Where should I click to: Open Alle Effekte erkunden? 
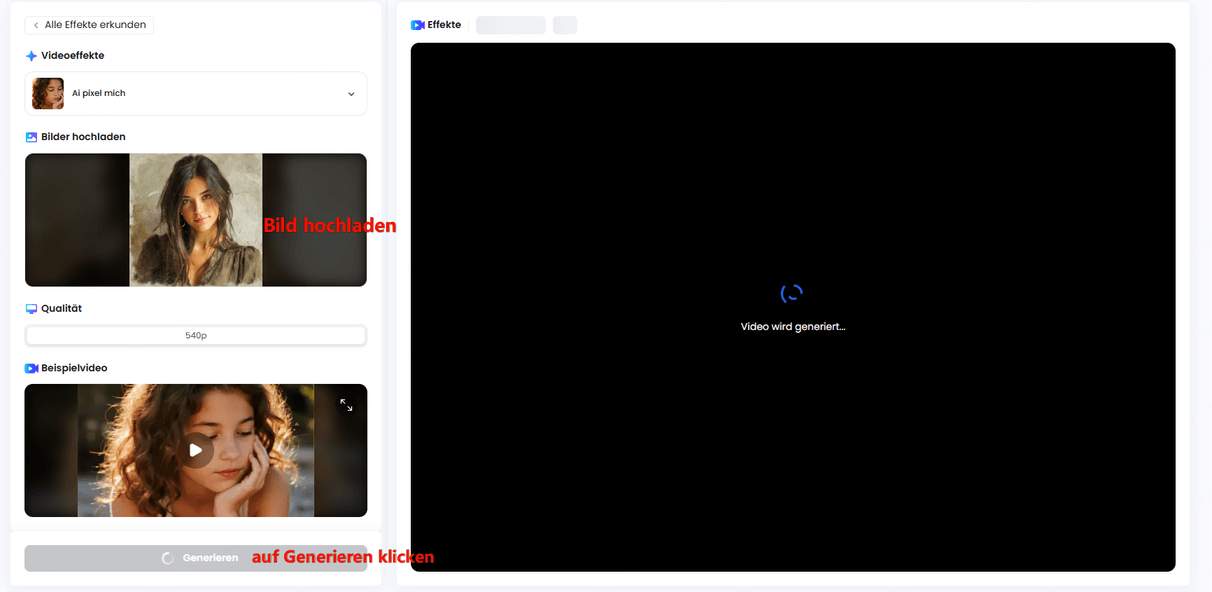(x=94, y=25)
